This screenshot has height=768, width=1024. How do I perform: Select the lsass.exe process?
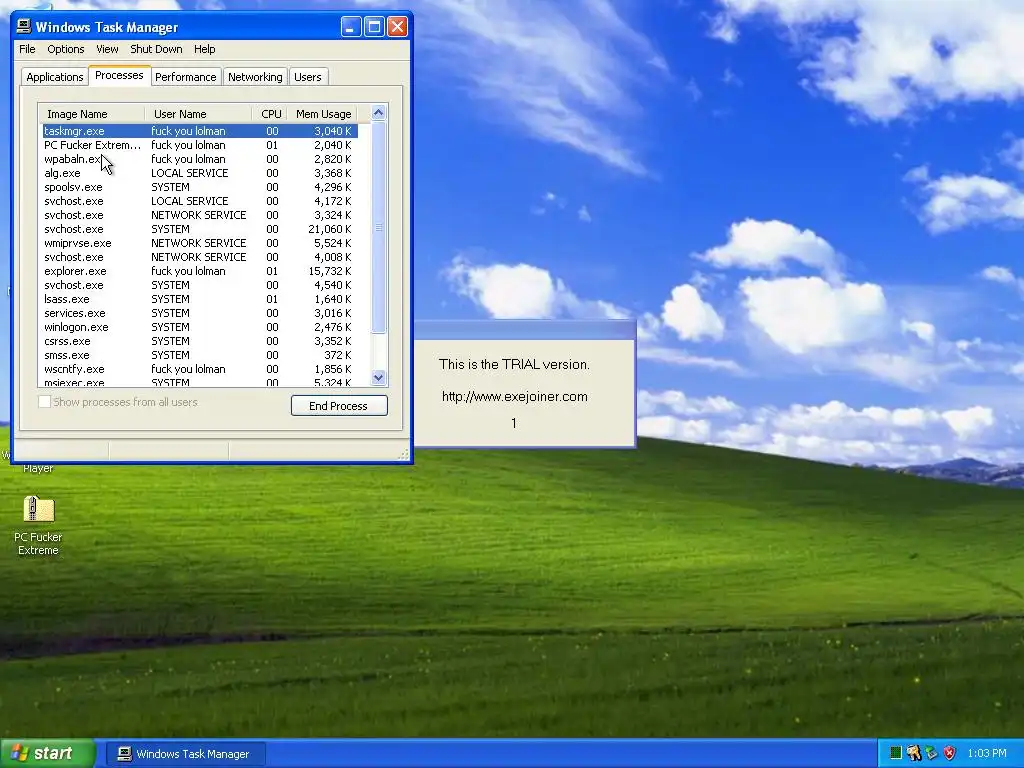200,299
